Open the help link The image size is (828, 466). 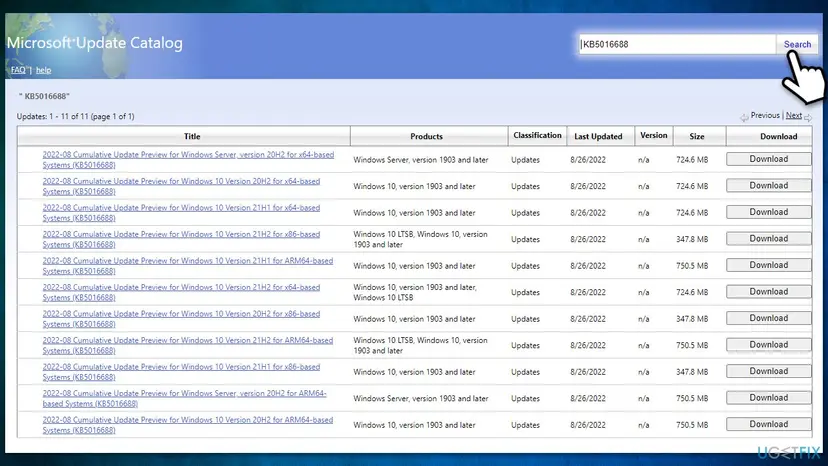point(43,70)
